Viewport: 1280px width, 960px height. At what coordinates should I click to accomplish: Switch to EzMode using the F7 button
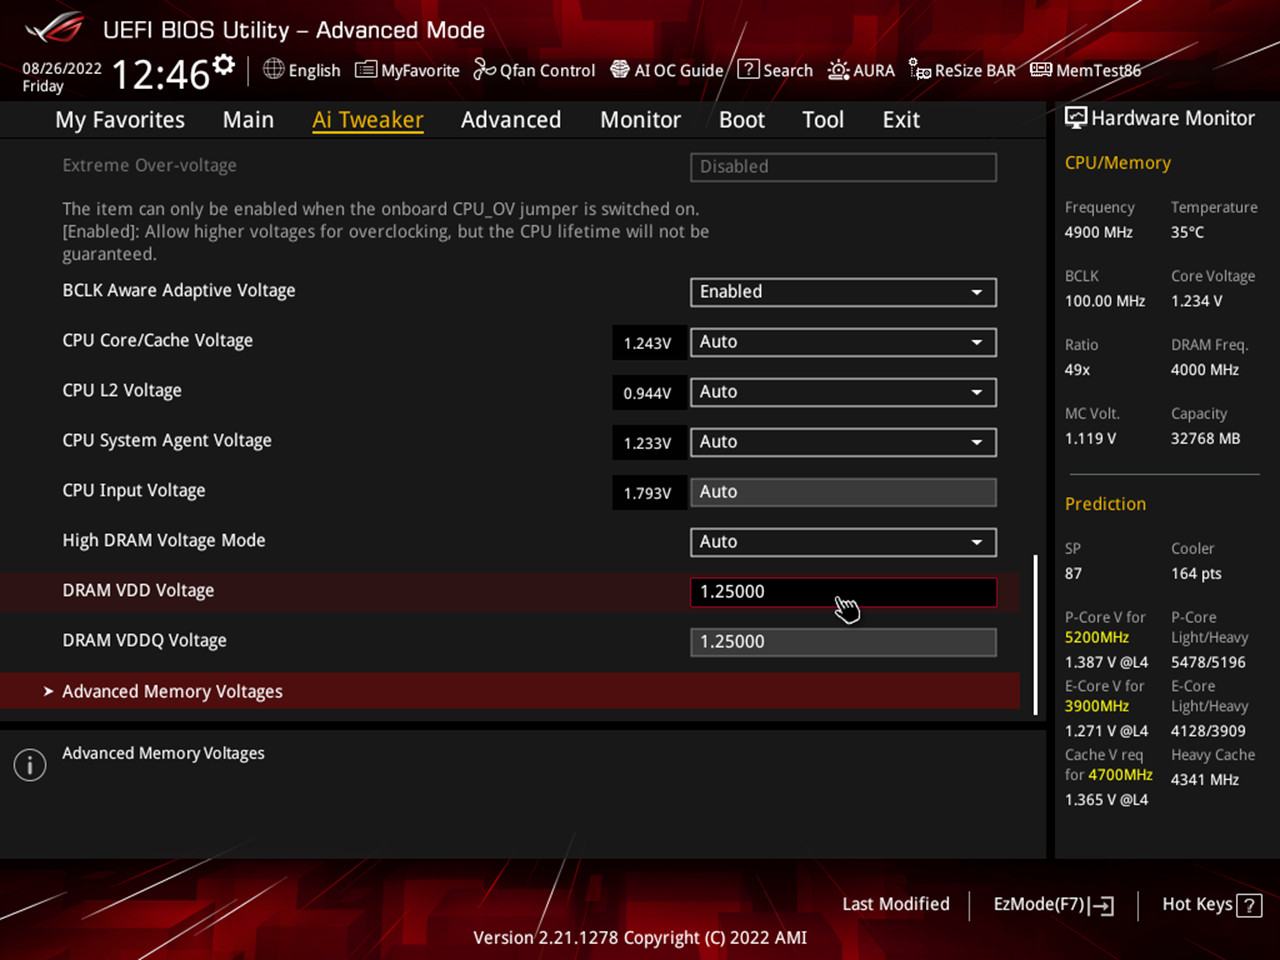1053,904
